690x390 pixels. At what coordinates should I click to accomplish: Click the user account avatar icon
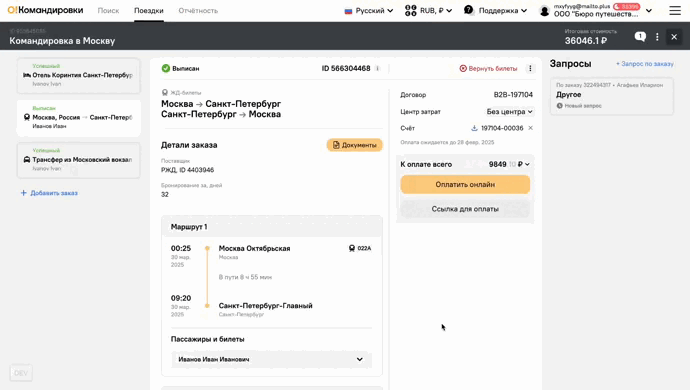pos(544,11)
